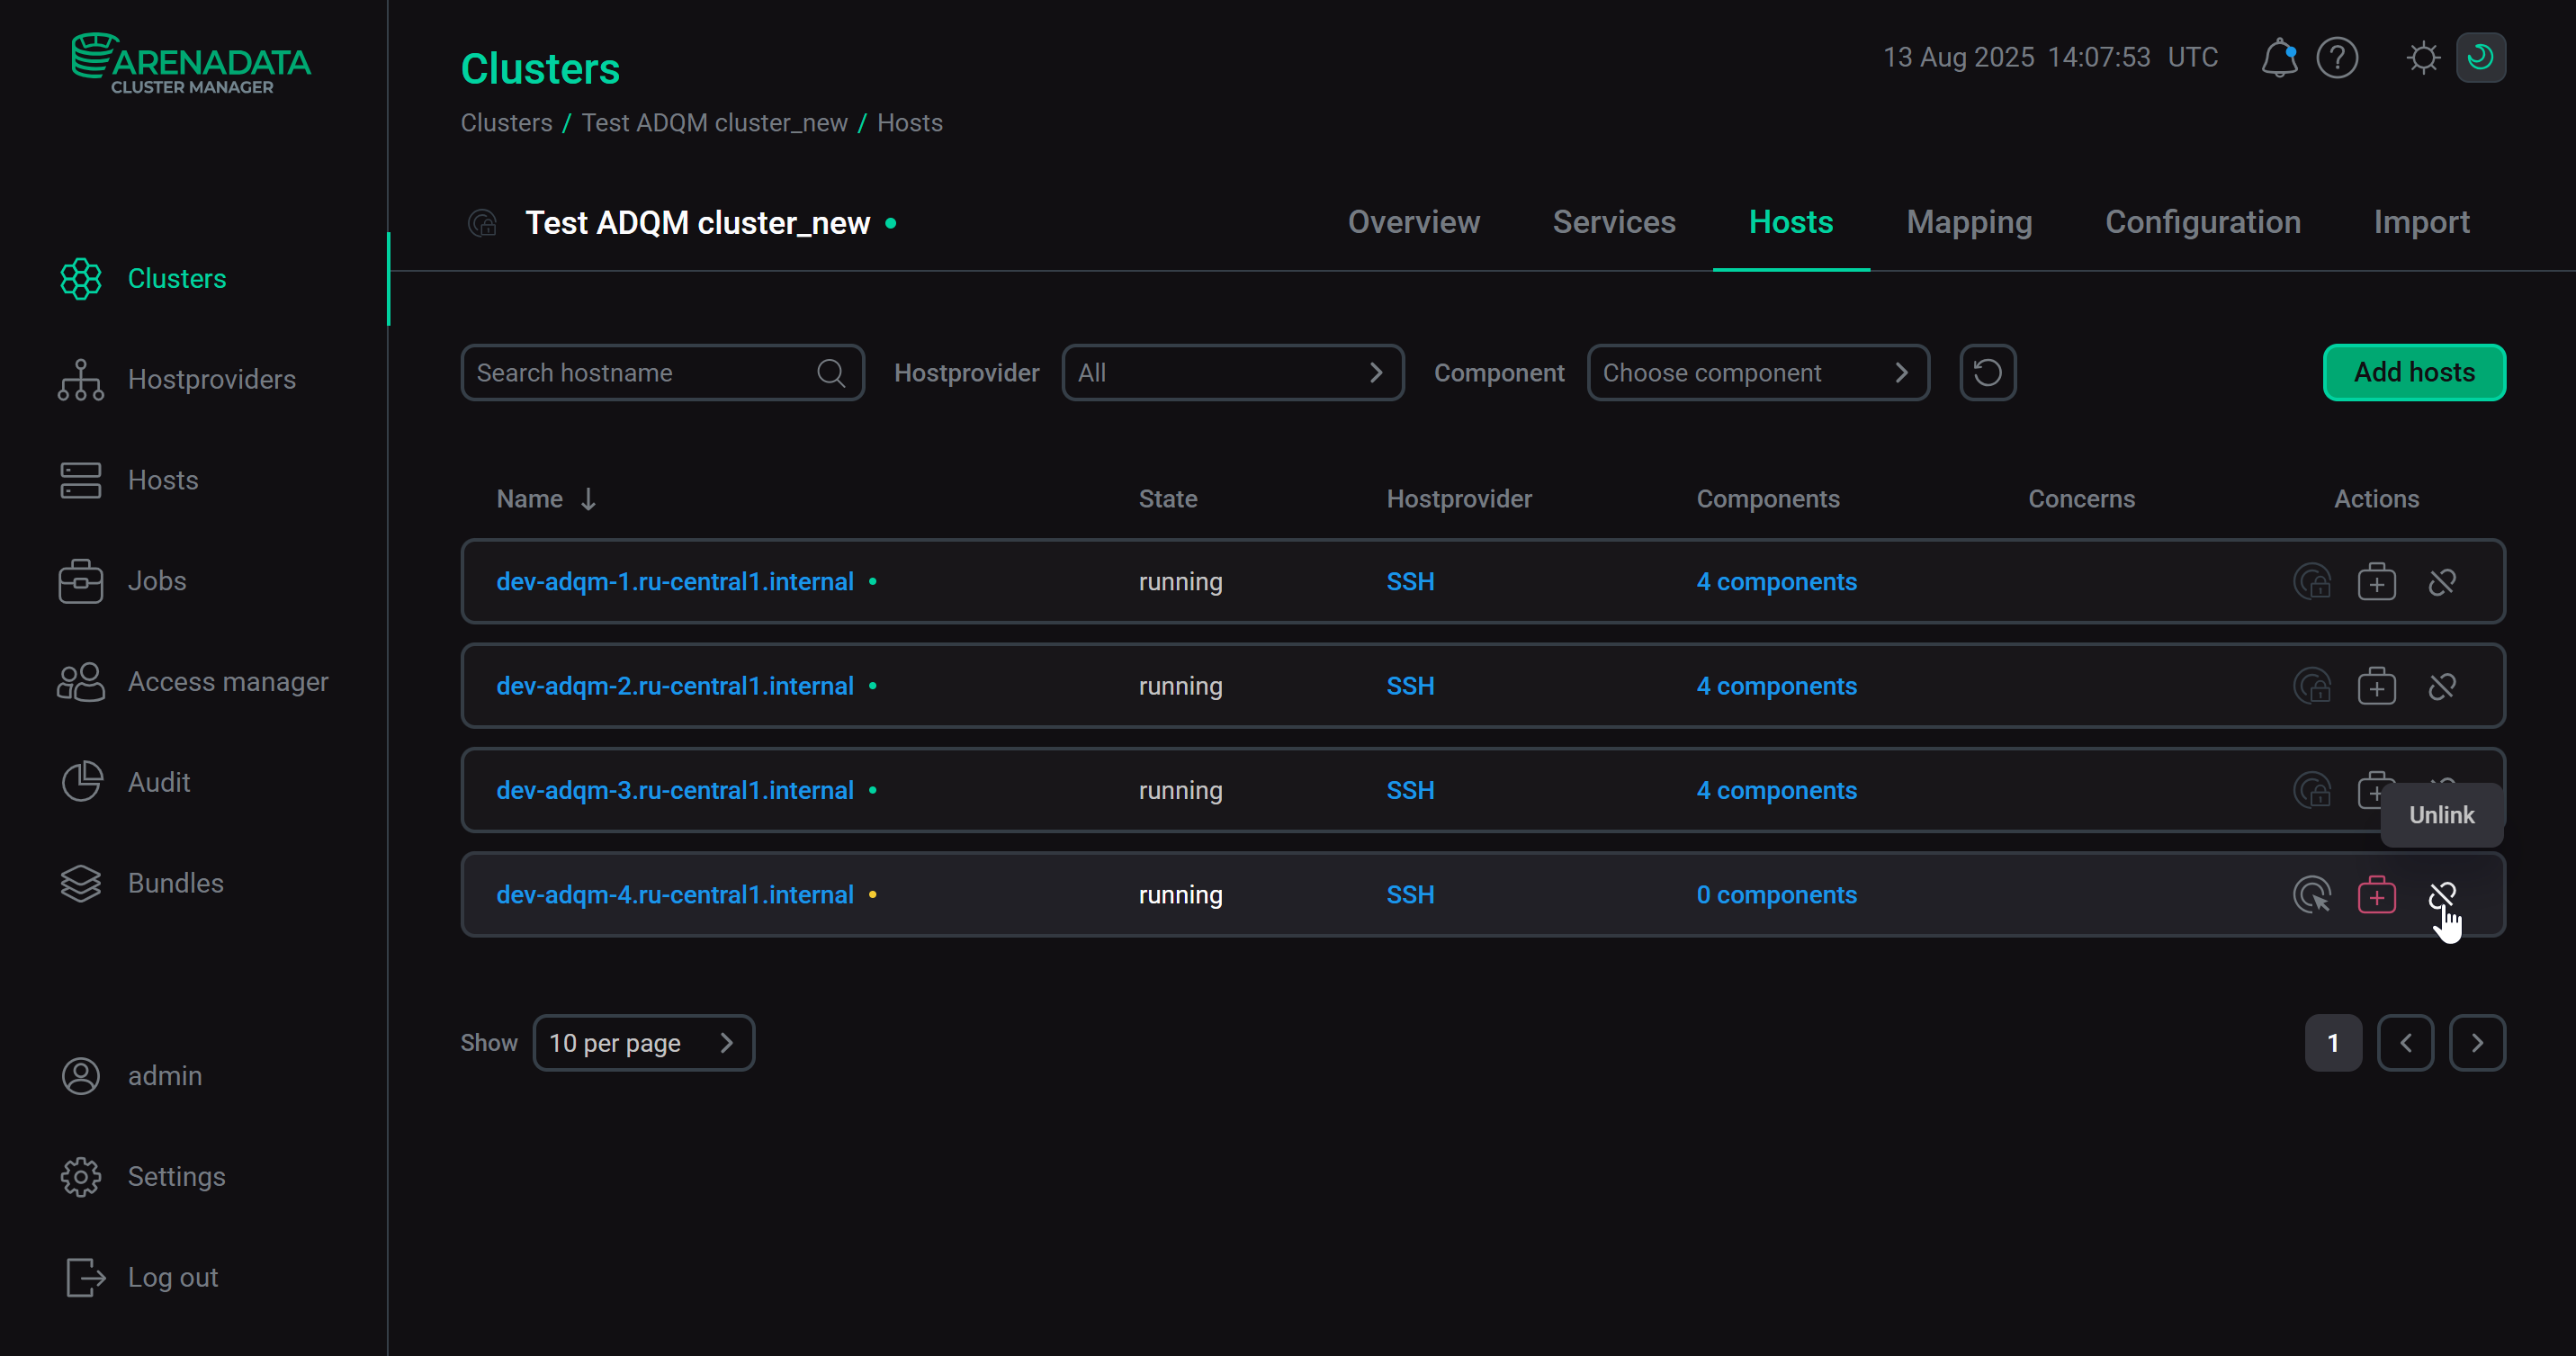The image size is (2576, 1356).
Task: Switch to the Services tab
Action: 1613,222
